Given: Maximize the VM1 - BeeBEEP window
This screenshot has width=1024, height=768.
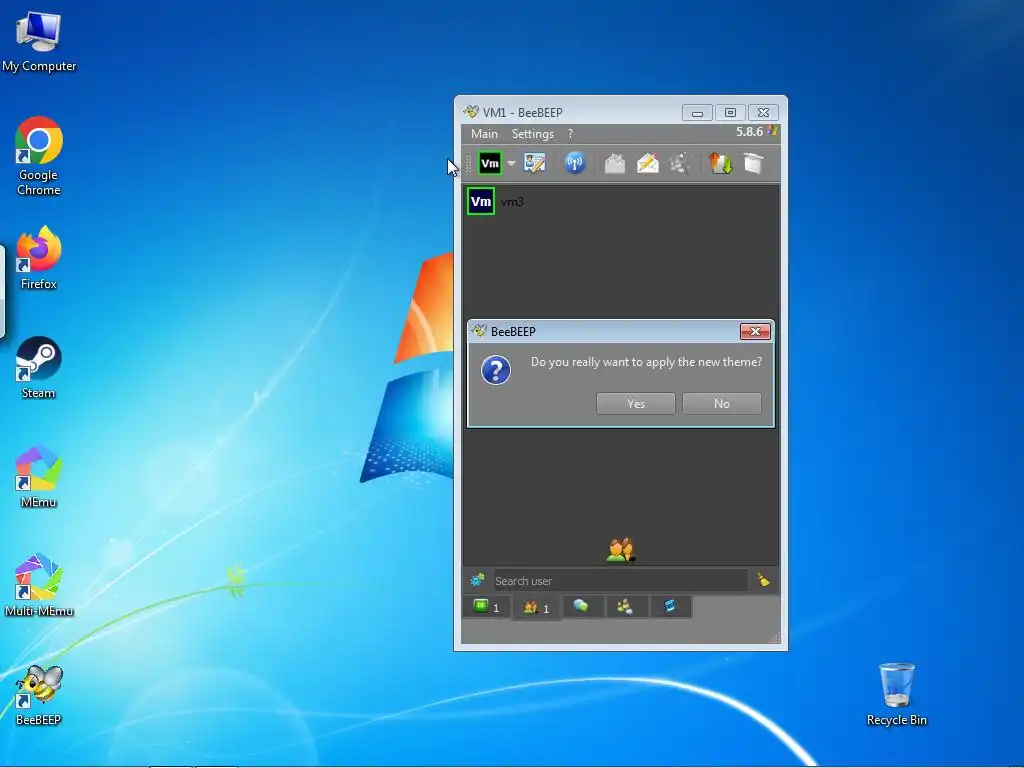Looking at the screenshot, I should point(730,113).
